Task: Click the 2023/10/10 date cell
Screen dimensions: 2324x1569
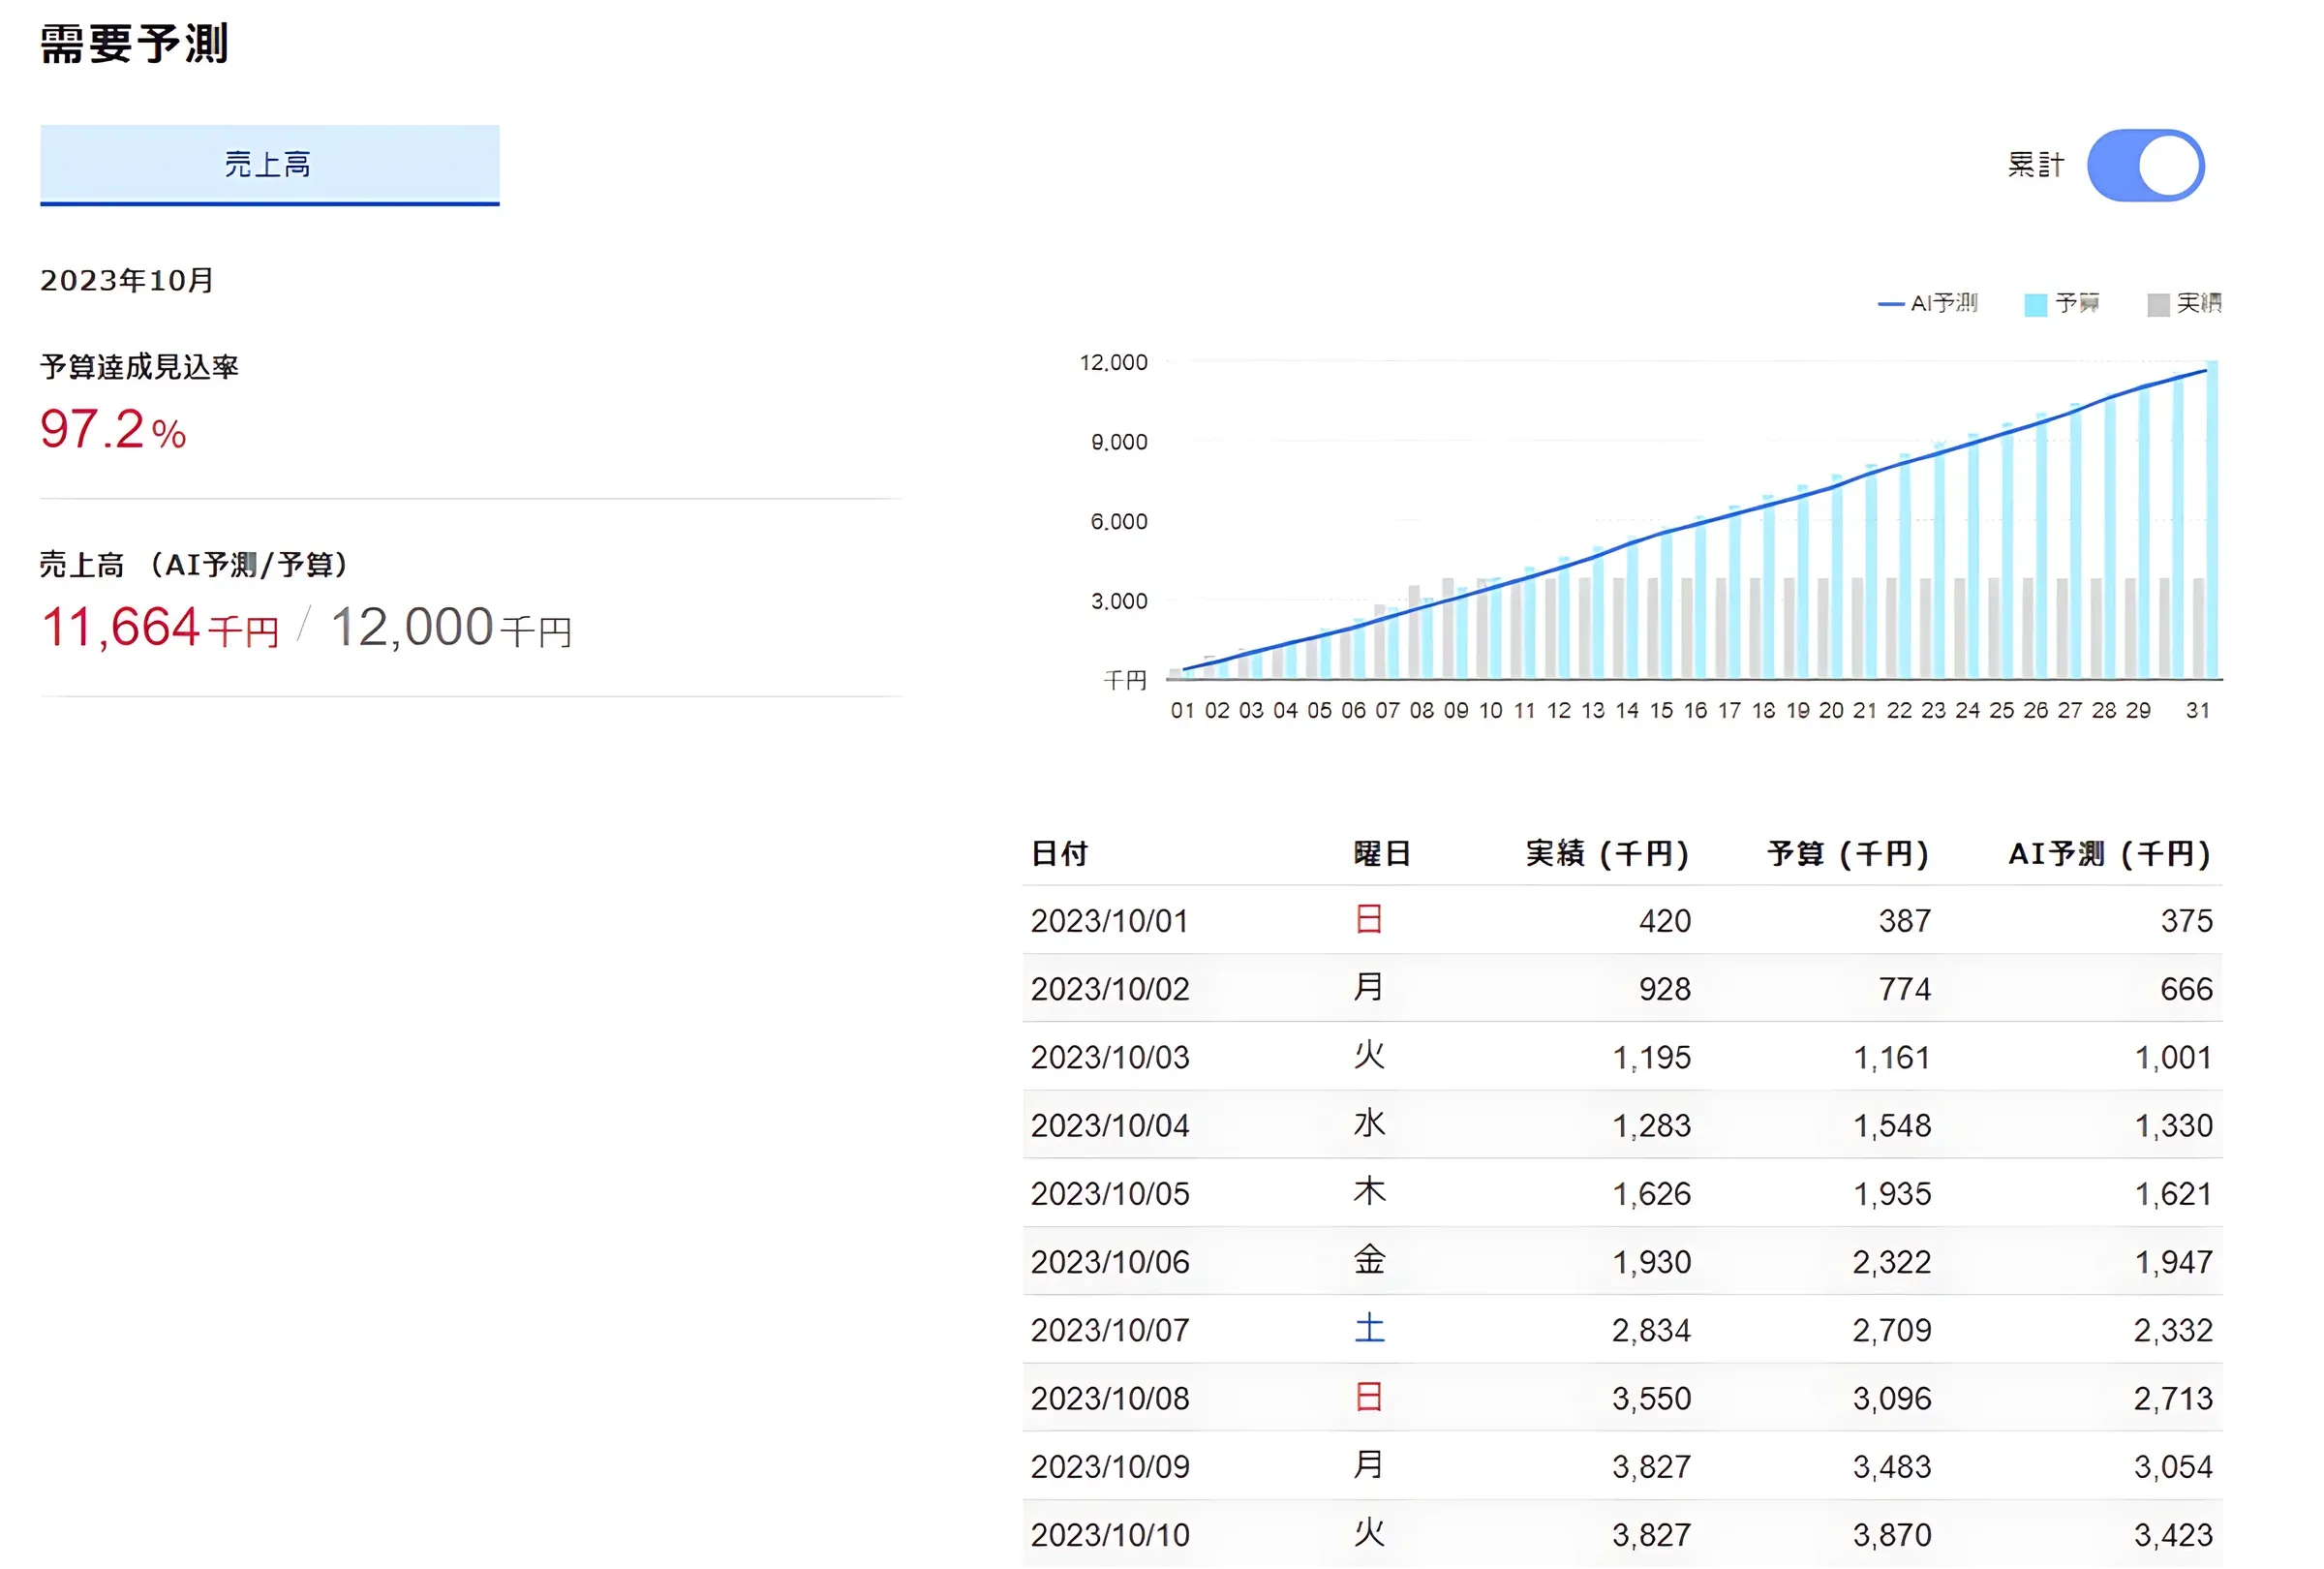Action: (1110, 1534)
